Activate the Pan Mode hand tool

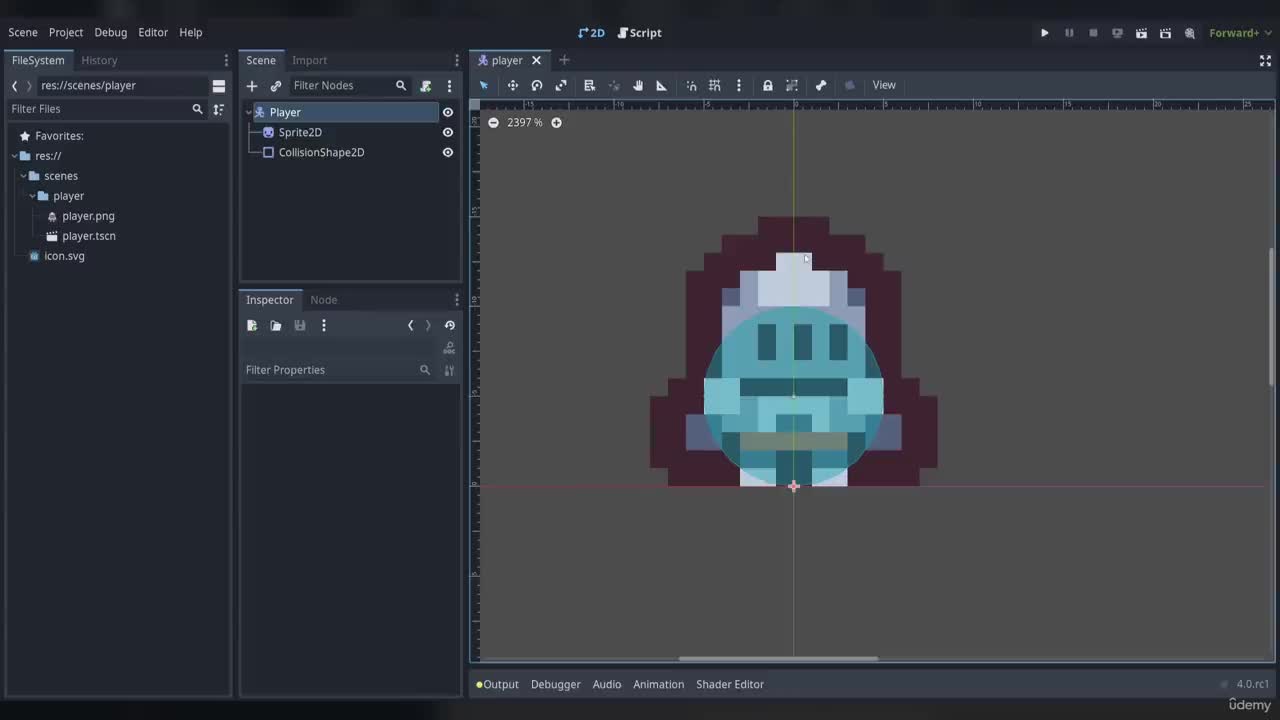[637, 85]
